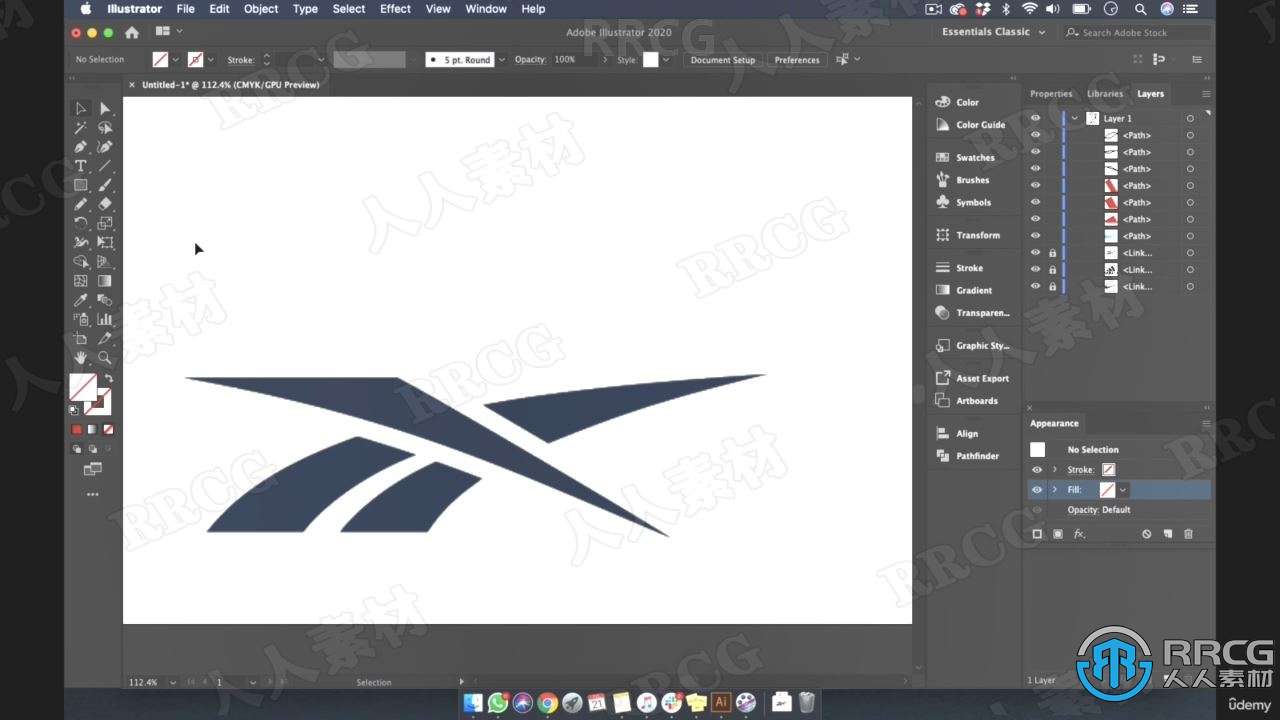
Task: Hide the bottom <Link...> layer
Action: 1035,287
